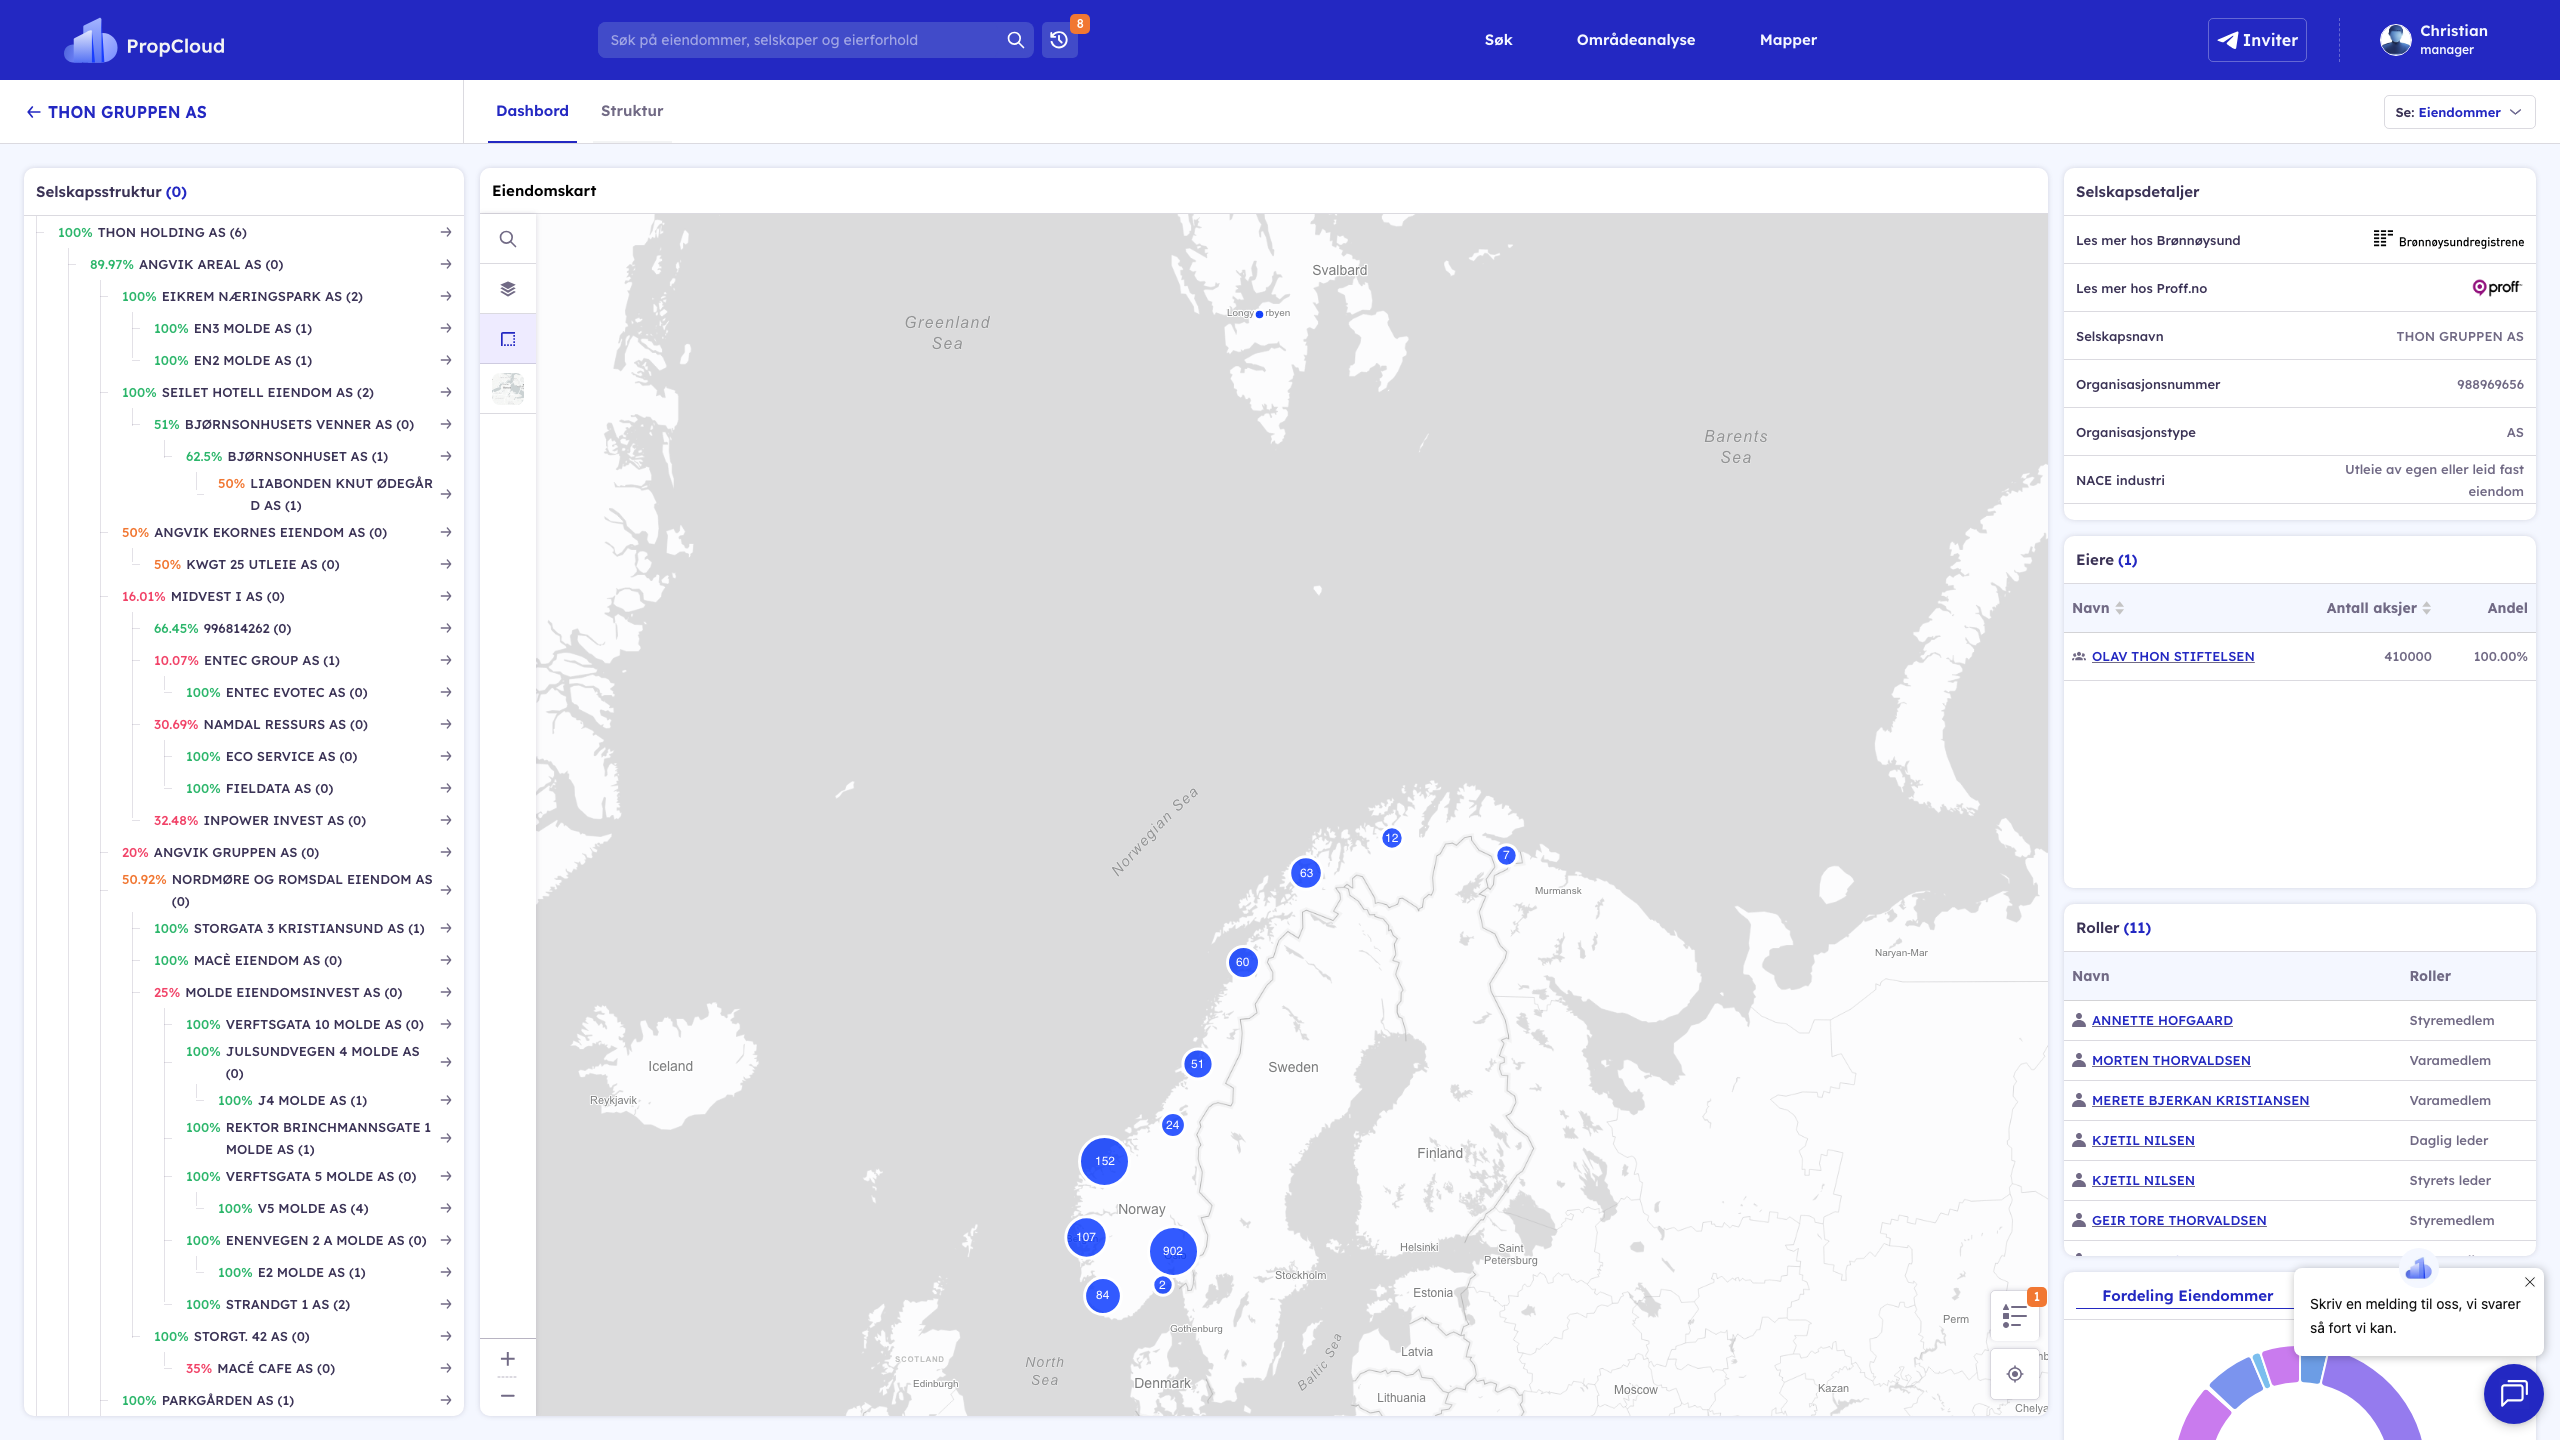Open the Se: Eiendommer dropdown
Image resolution: width=2560 pixels, height=1440 pixels.
coord(2459,112)
